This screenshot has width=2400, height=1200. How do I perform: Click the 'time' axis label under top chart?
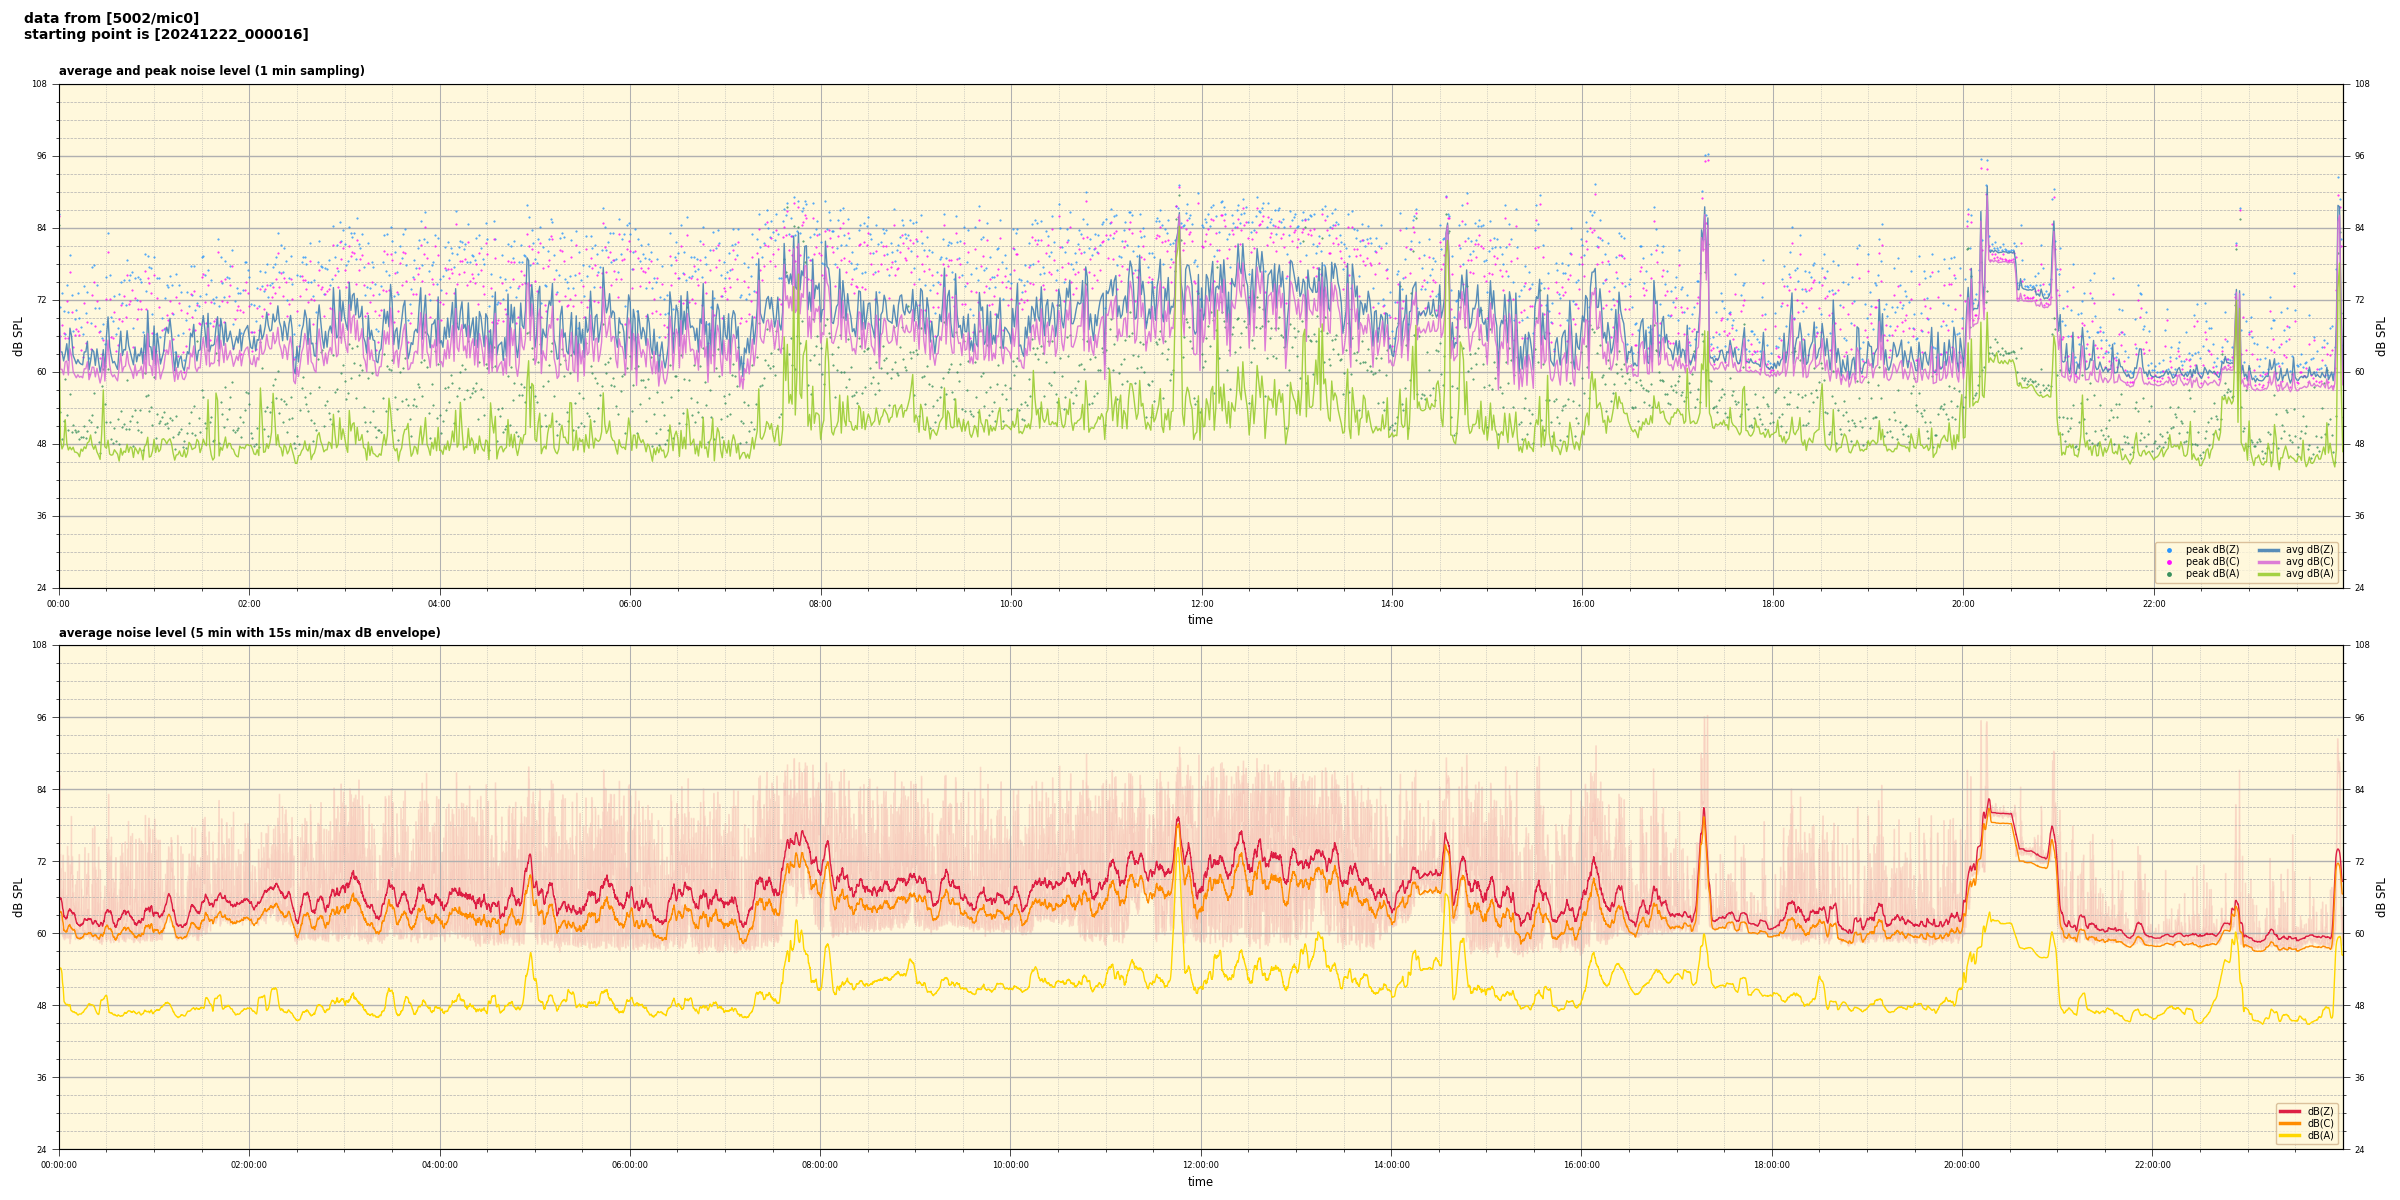(x=1200, y=620)
